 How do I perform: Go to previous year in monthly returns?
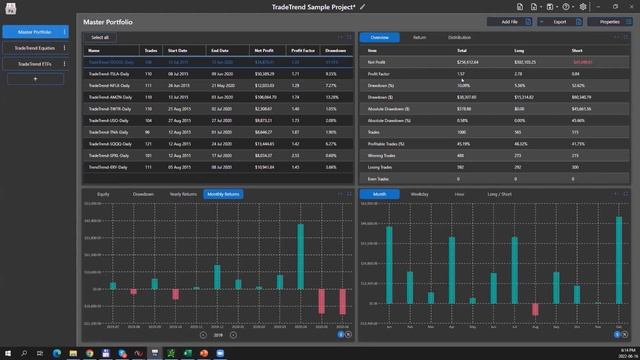(x=203, y=335)
